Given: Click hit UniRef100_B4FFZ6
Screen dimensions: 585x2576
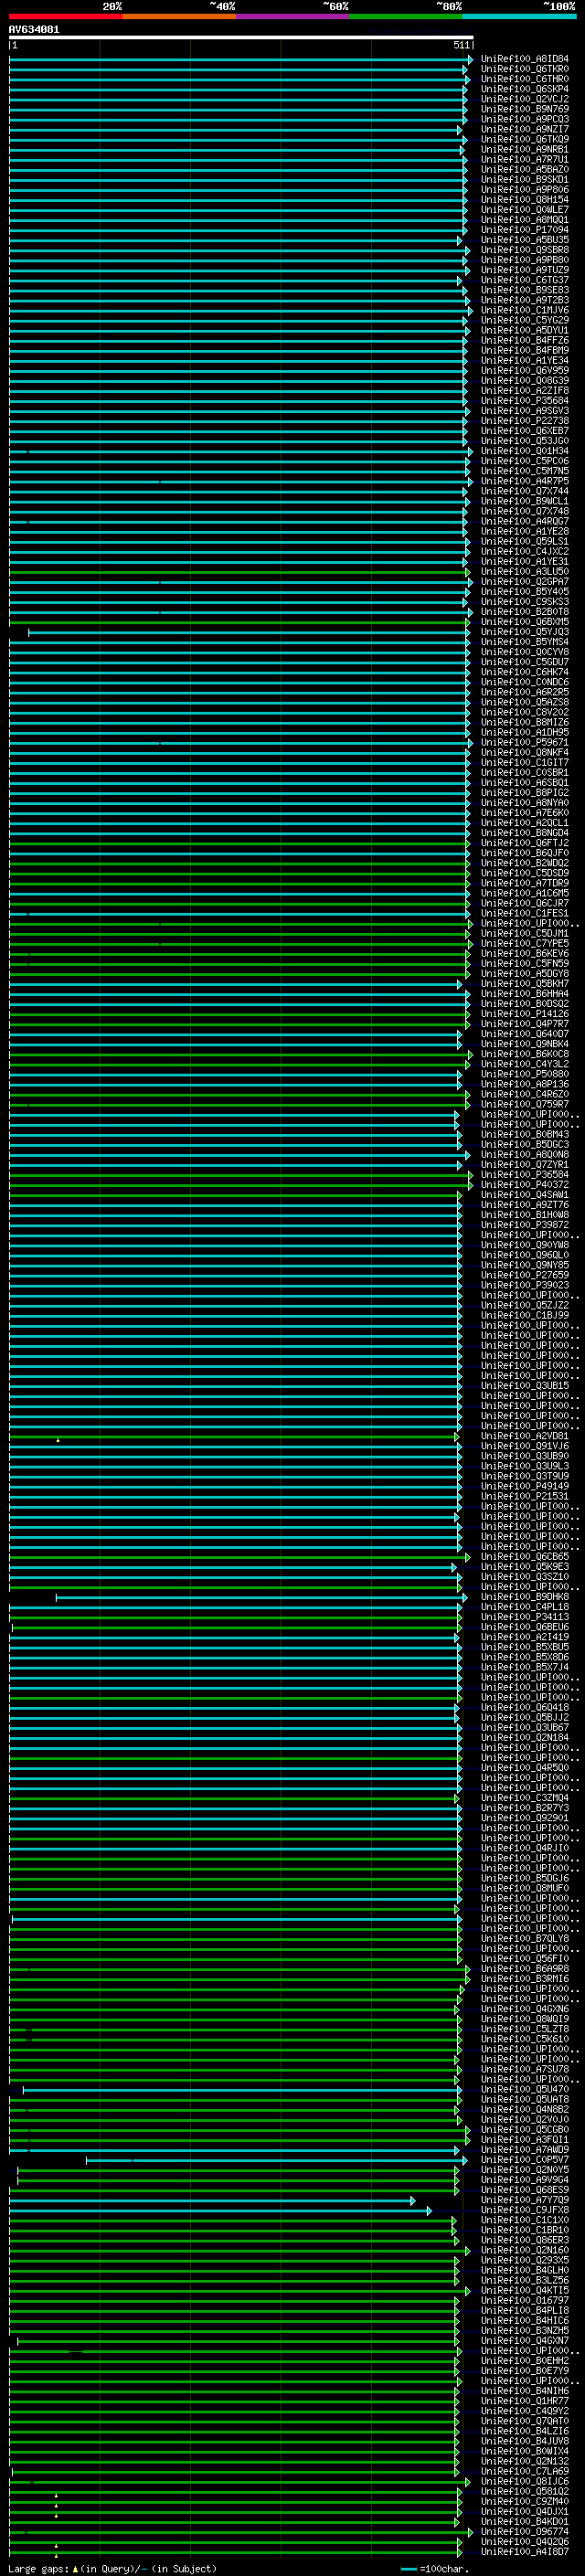Looking at the screenshot, I should tap(525, 340).
